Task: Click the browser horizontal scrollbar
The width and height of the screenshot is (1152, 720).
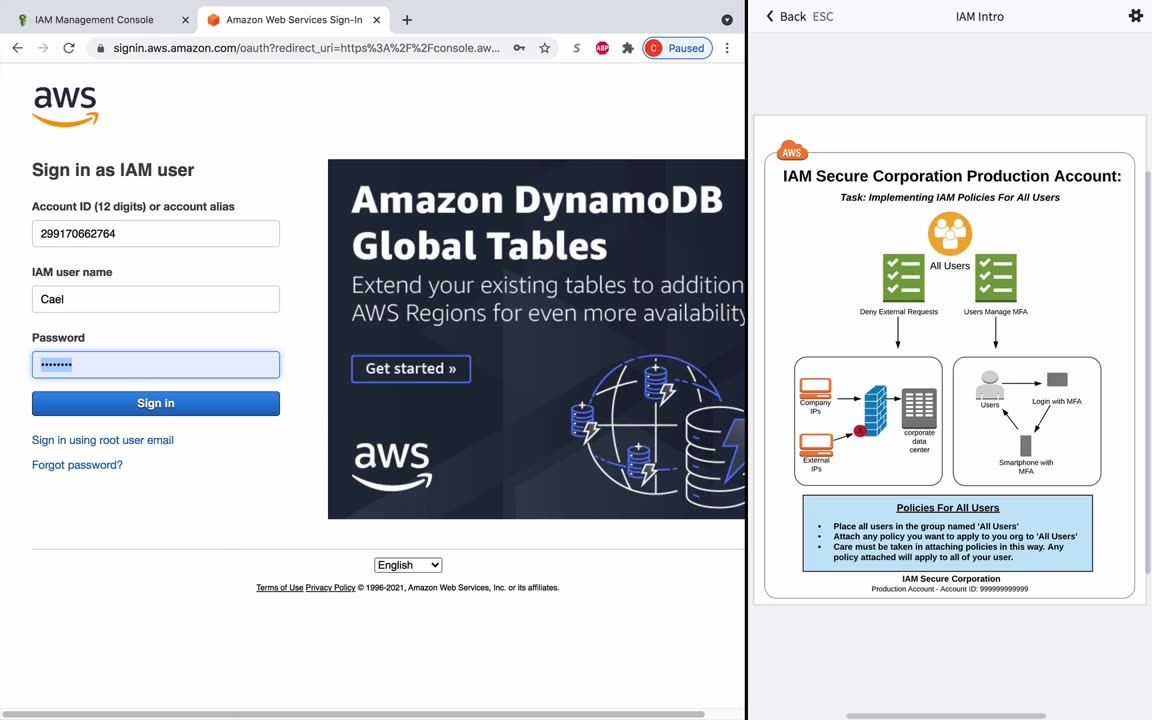Action: pos(353,714)
